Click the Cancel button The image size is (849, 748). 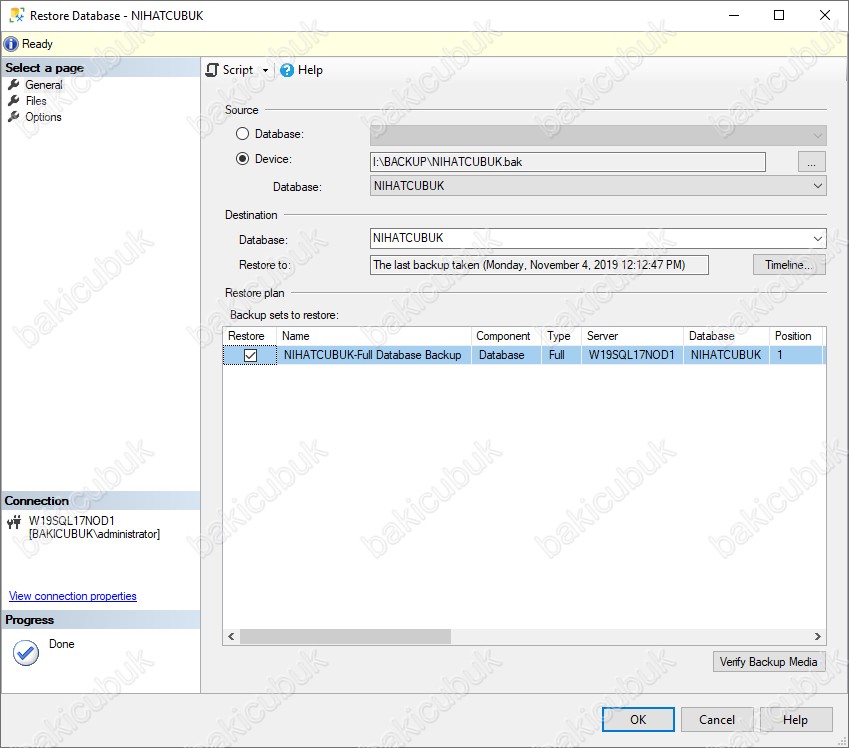(x=717, y=720)
